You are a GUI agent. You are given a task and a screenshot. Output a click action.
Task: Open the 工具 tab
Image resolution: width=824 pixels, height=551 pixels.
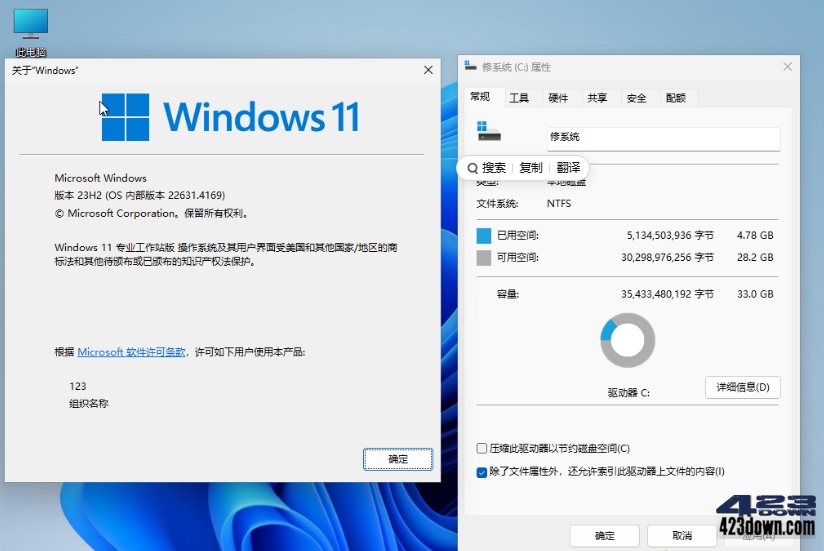point(519,98)
